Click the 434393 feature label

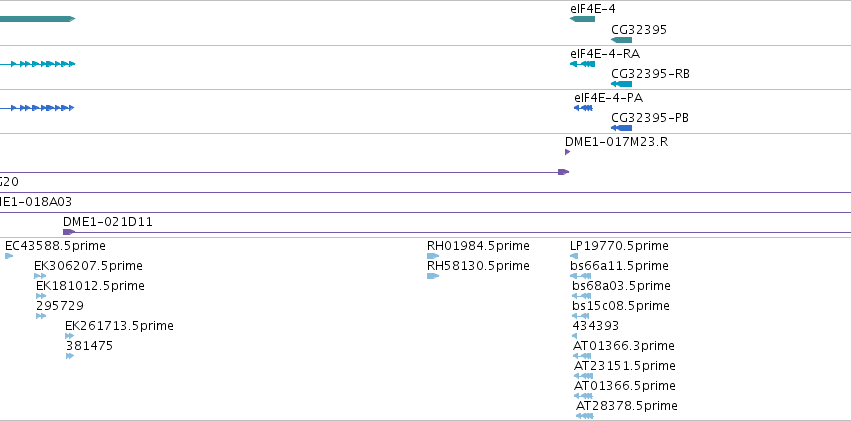click(596, 326)
